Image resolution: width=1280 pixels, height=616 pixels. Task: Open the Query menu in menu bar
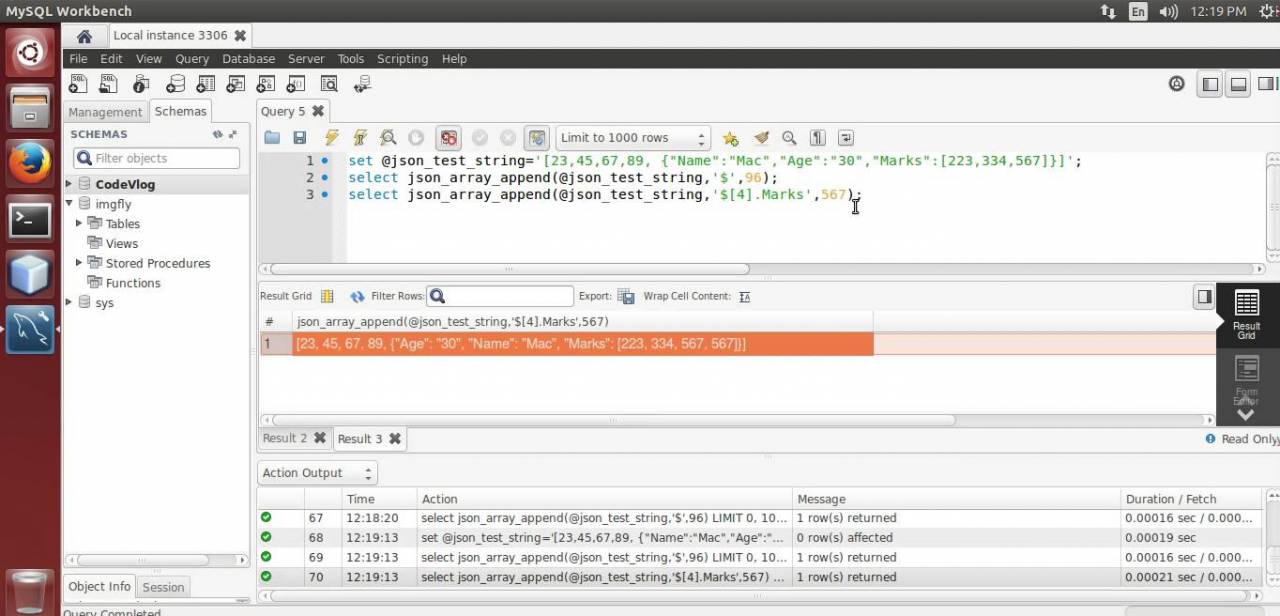pyautogui.click(x=192, y=59)
